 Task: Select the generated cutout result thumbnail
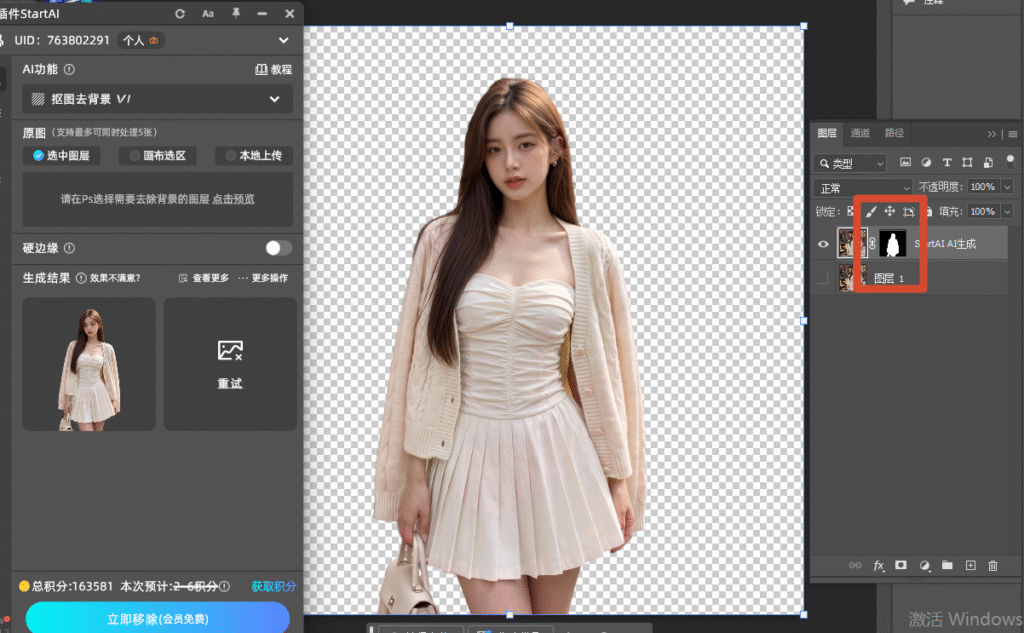pyautogui.click(x=89, y=364)
